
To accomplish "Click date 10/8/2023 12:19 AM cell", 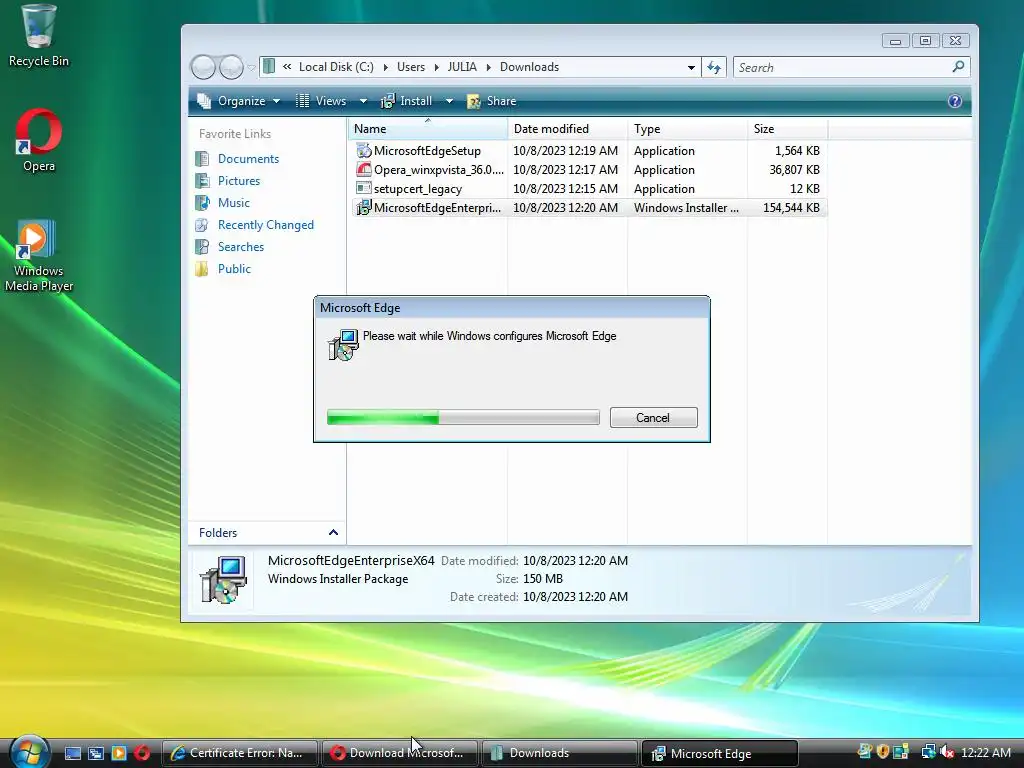I will tap(566, 151).
